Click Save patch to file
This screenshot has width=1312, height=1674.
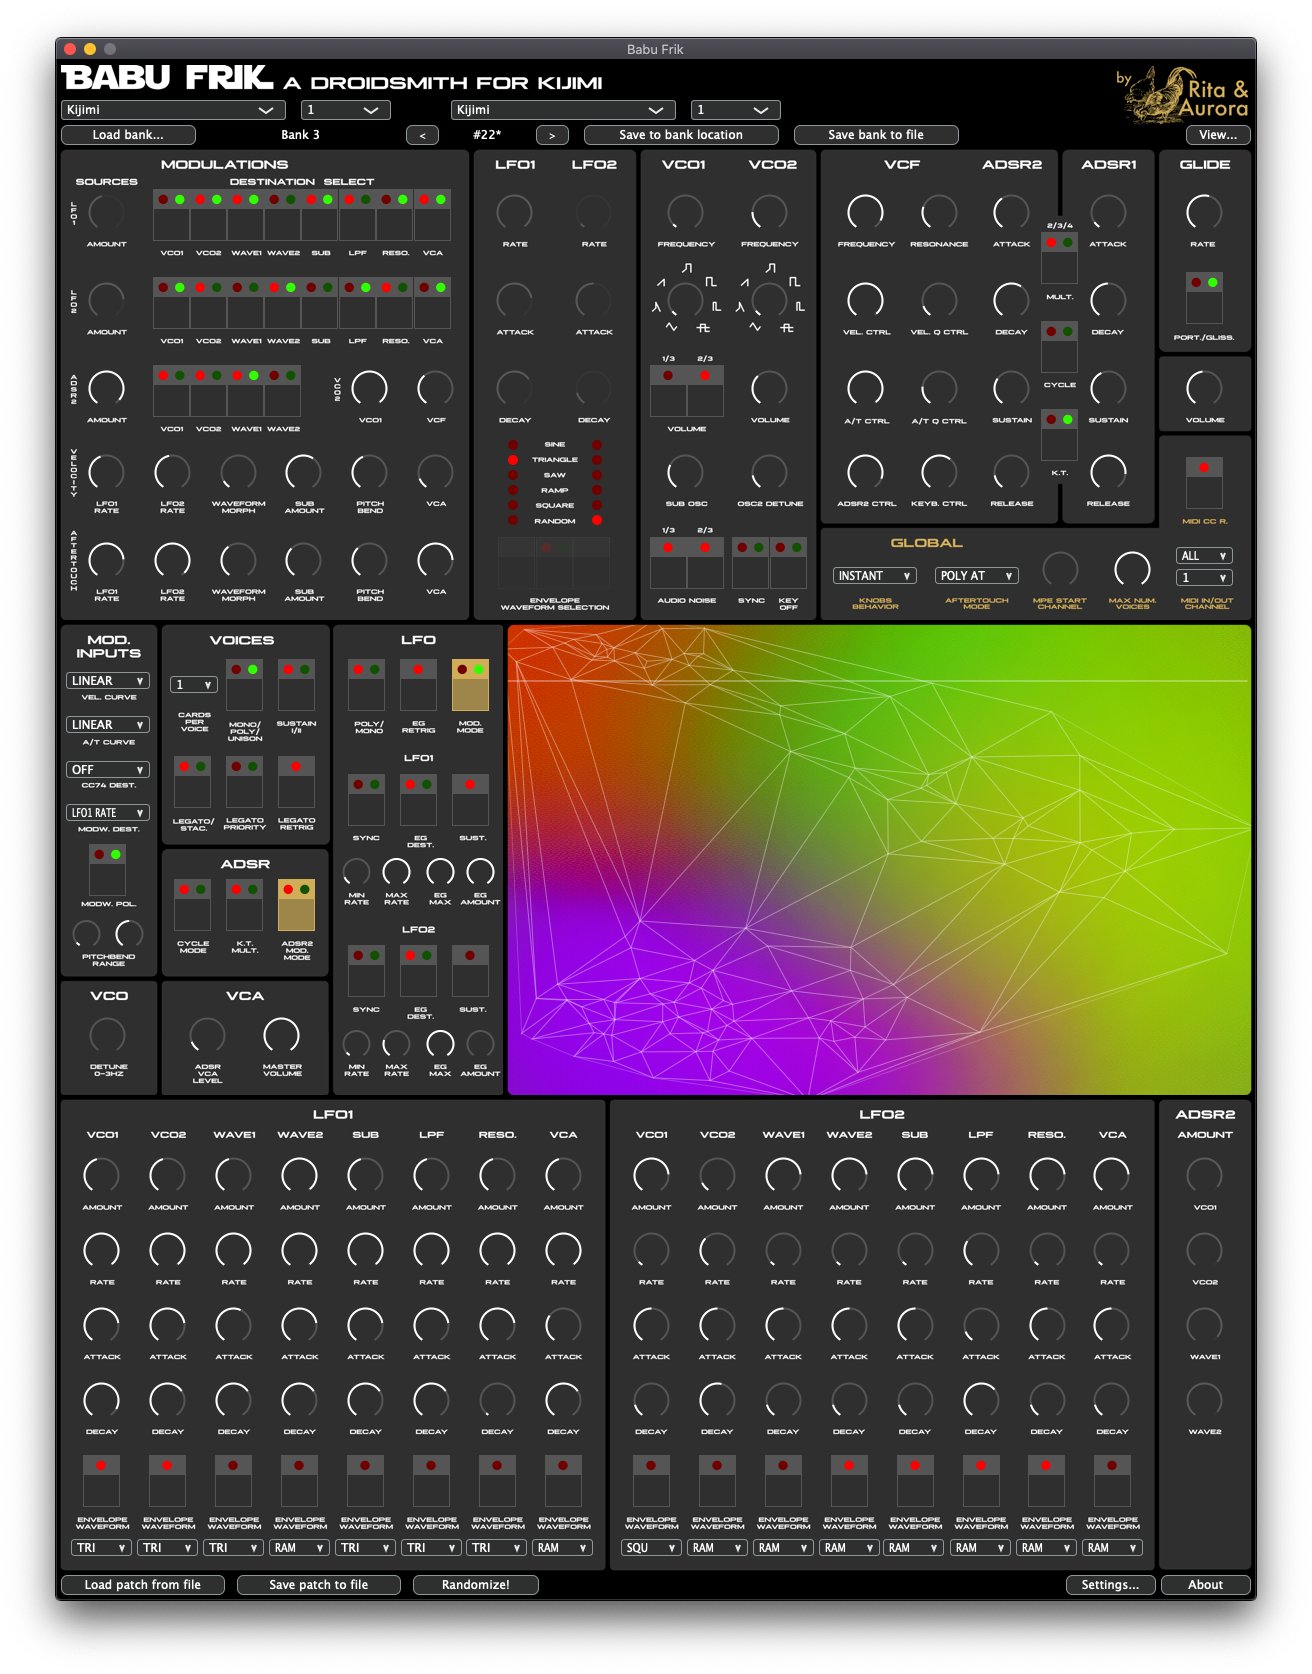tap(318, 1585)
